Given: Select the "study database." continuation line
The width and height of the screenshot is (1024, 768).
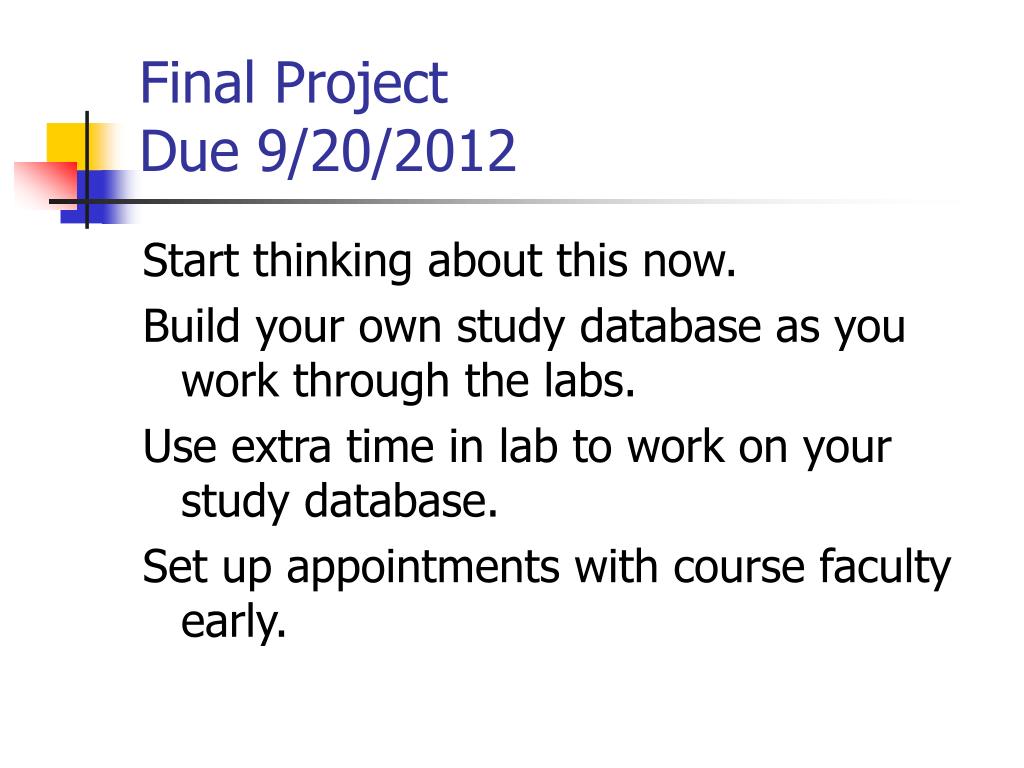Looking at the screenshot, I should click(x=340, y=502).
